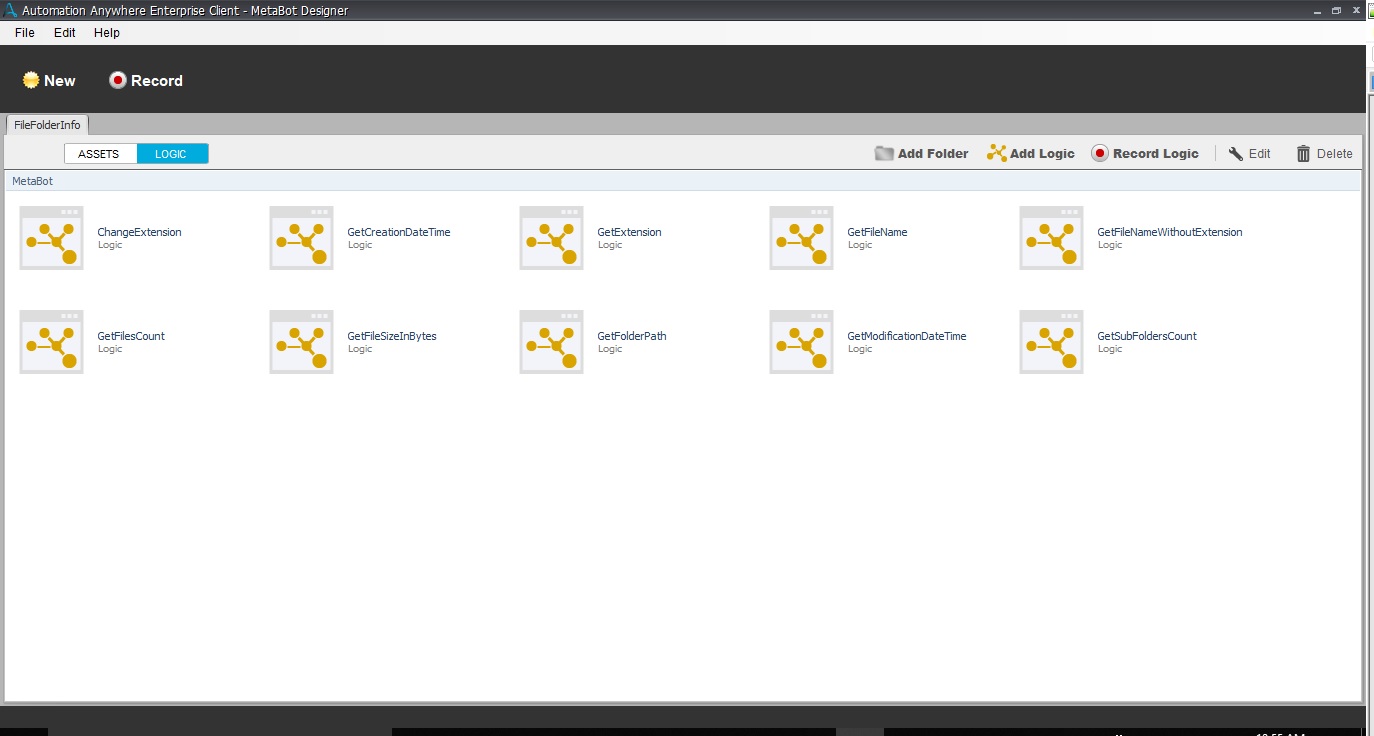This screenshot has height=736, width=1374.
Task: Create a new MetaBot with New
Action: 49,80
